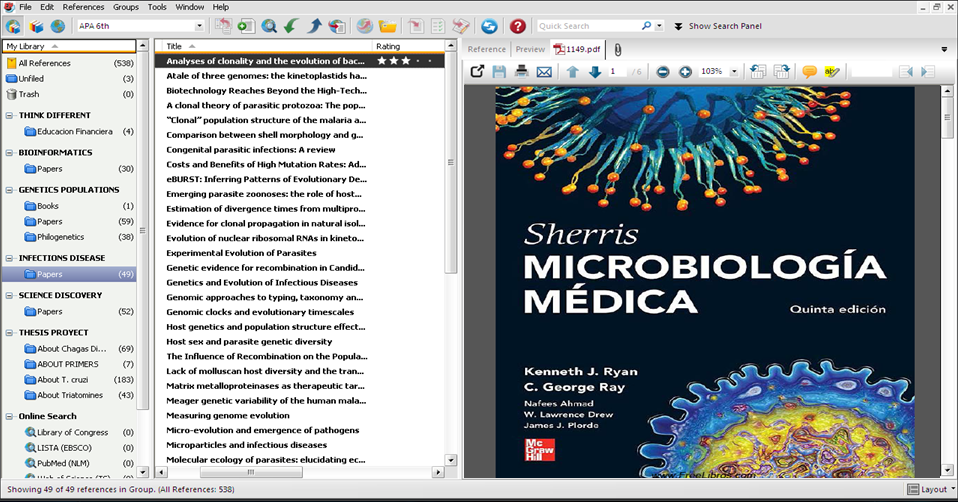Open the References menu
This screenshot has height=502, width=958.
coord(83,7)
